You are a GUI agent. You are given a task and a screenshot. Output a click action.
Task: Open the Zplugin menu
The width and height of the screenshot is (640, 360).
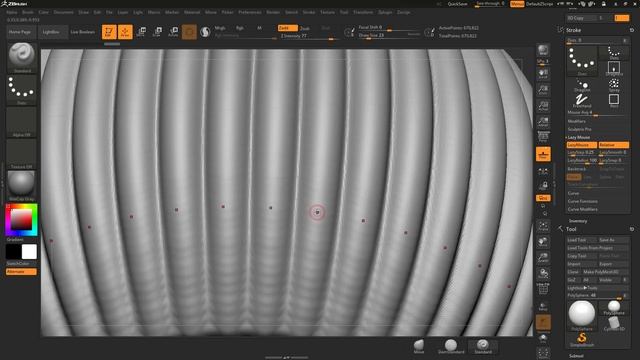[385, 12]
